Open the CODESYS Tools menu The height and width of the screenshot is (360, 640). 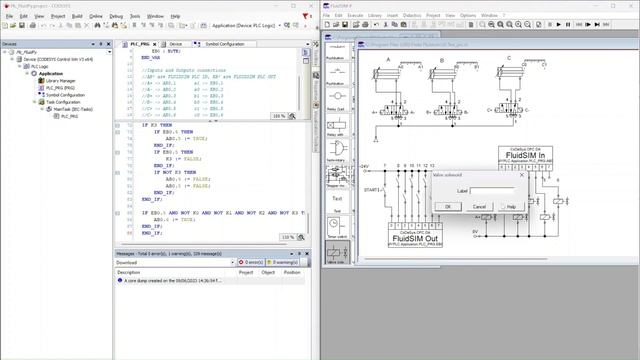(135, 16)
